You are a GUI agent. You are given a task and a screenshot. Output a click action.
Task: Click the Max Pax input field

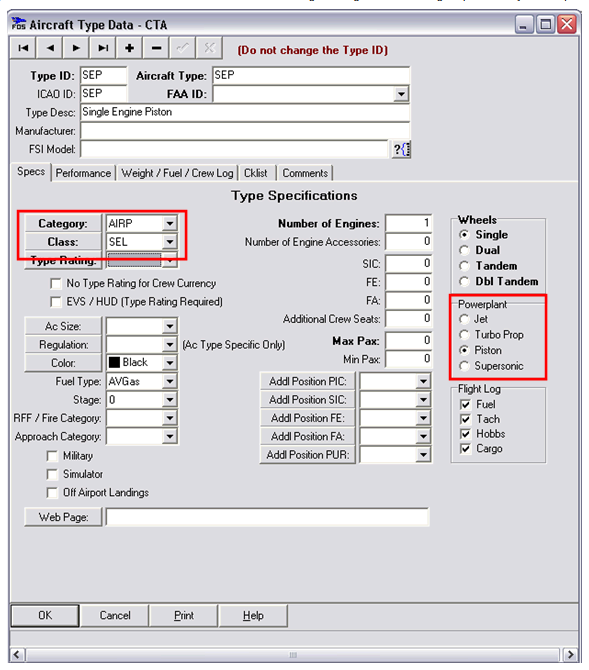point(408,341)
